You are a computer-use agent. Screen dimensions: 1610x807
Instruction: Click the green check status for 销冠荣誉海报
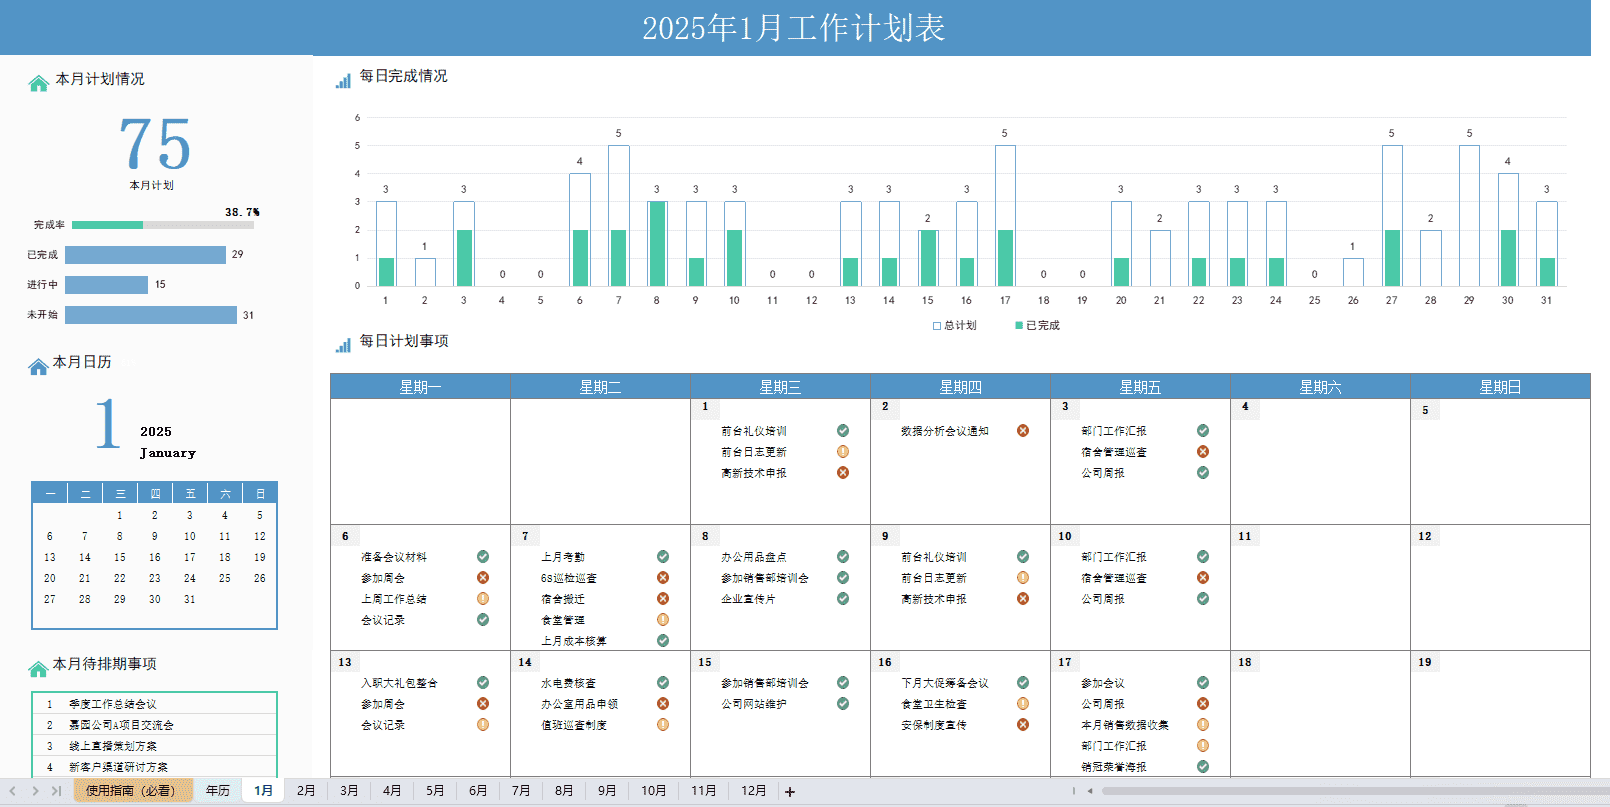click(x=1203, y=767)
